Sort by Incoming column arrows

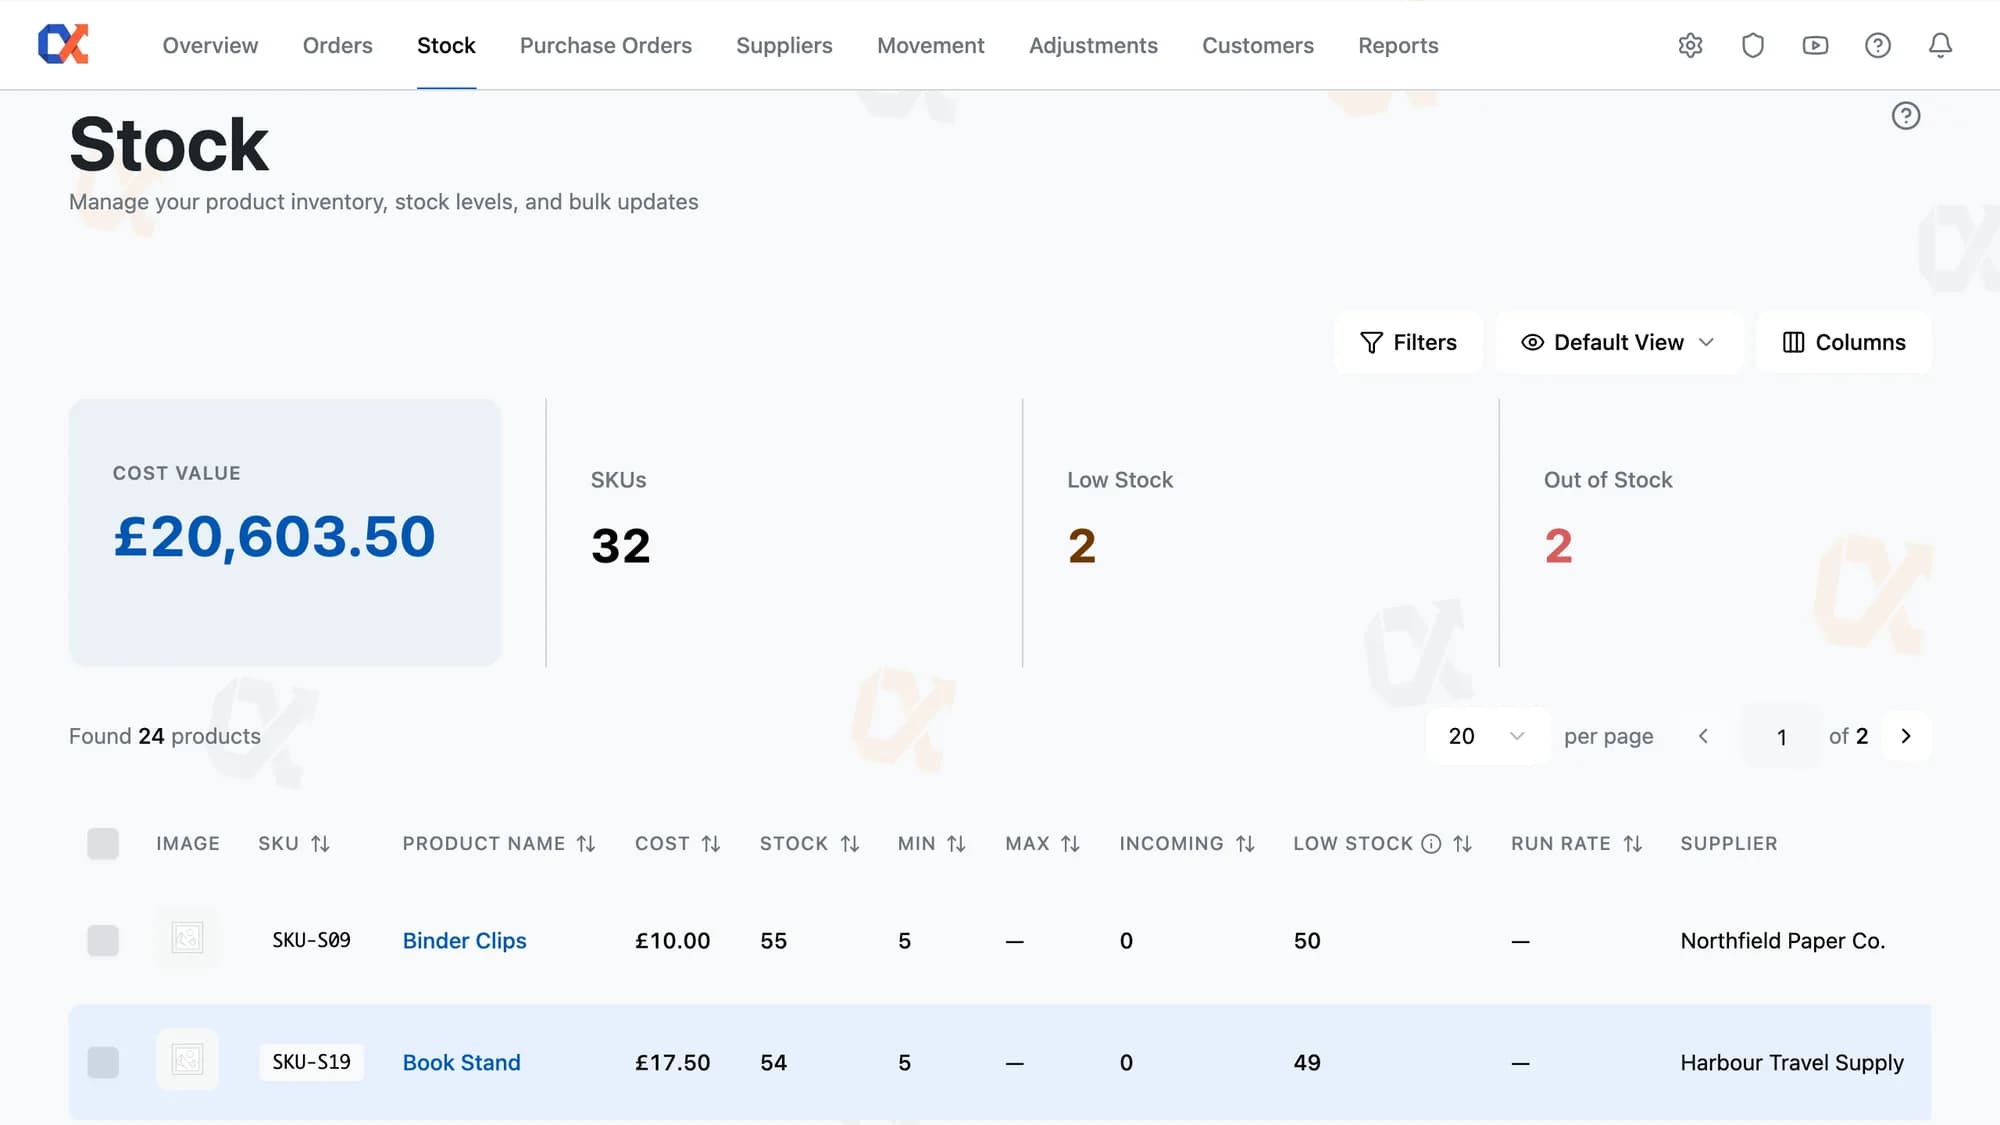coord(1245,844)
